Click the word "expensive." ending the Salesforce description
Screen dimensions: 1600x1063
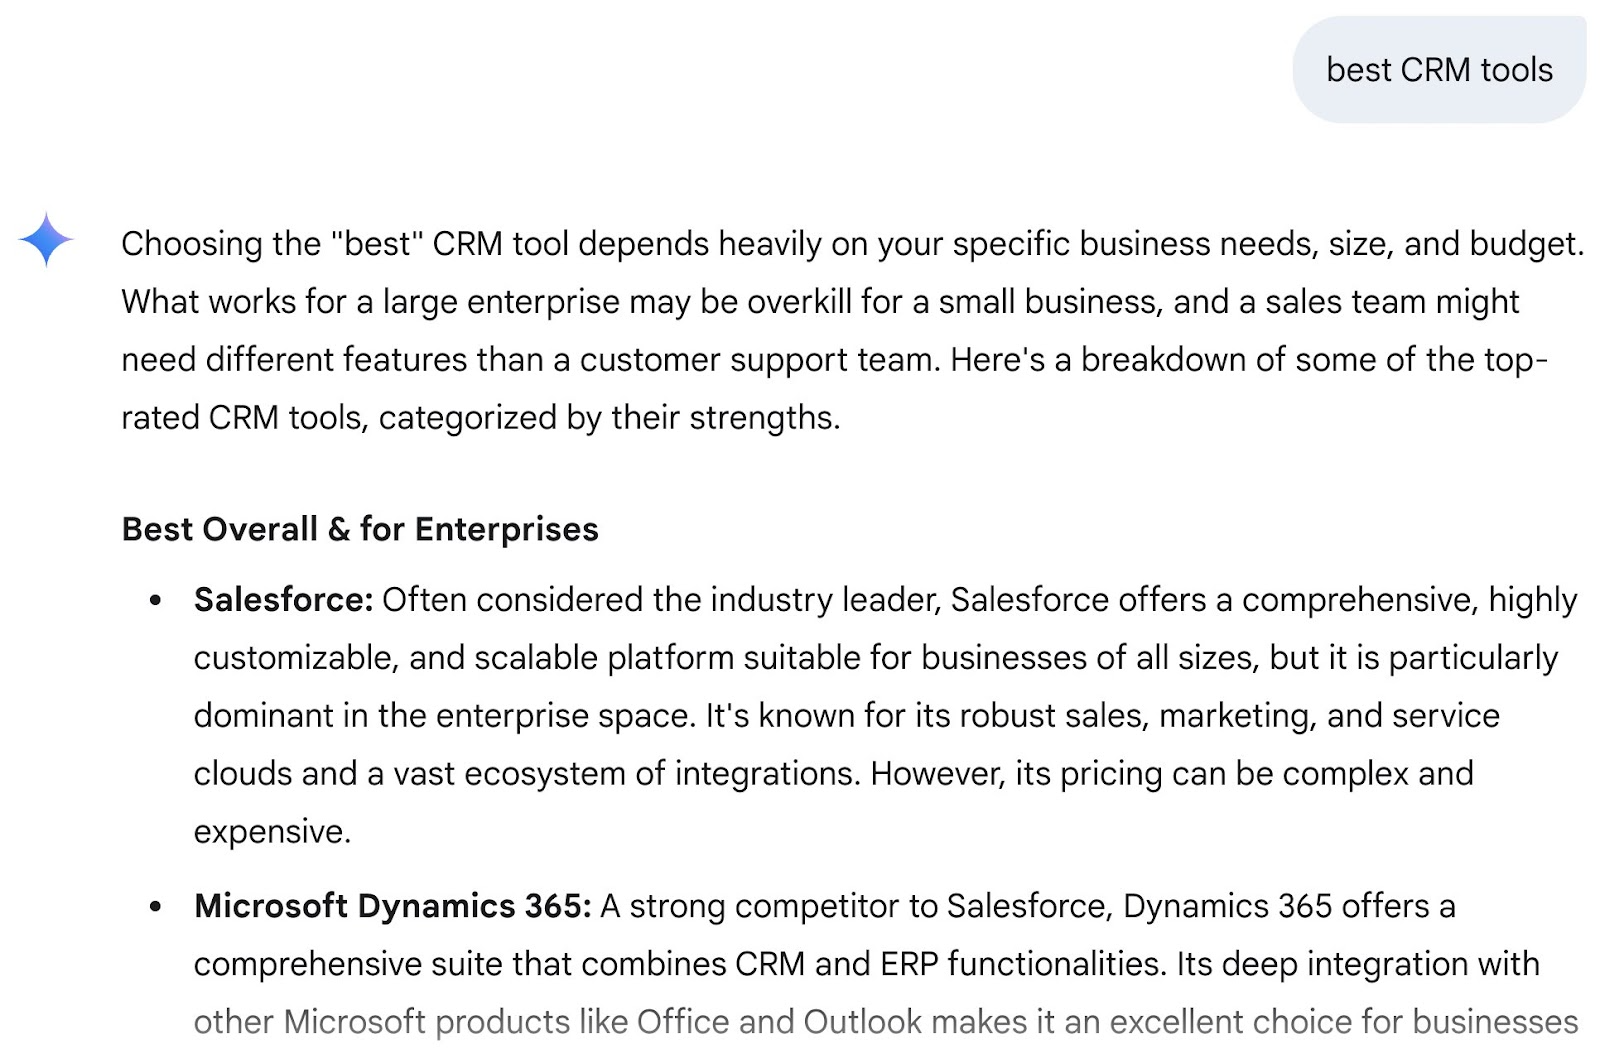point(272,832)
